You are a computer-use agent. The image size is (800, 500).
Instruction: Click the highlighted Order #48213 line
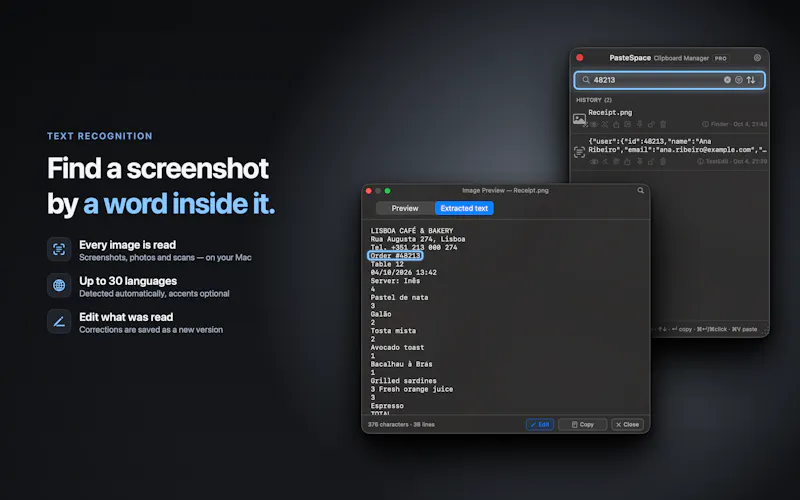[x=395, y=256]
